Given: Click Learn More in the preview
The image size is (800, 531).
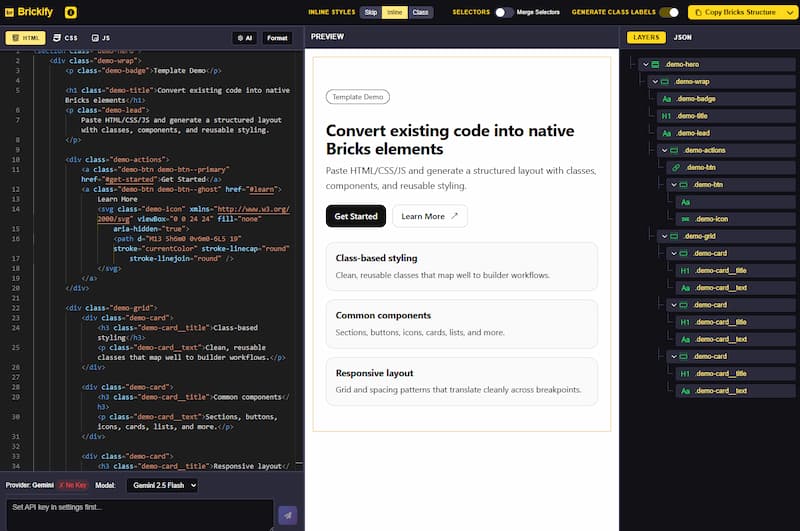Looking at the screenshot, I should (430, 216).
